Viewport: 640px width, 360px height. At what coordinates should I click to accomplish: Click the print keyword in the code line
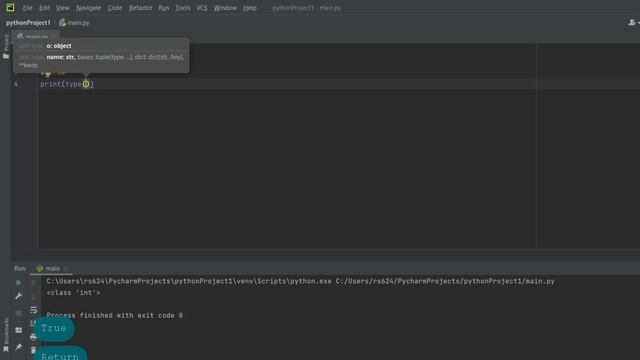point(50,84)
